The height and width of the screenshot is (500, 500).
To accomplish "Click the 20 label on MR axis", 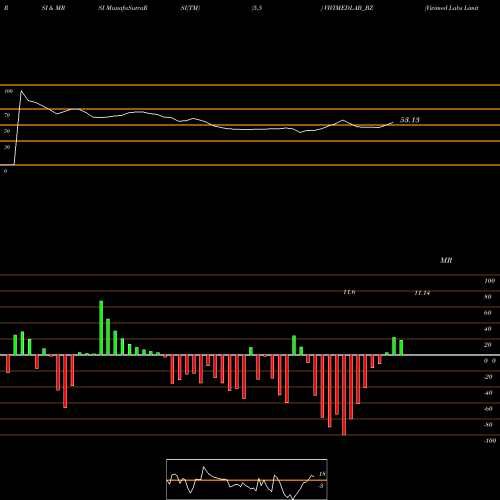I will [x=488, y=345].
